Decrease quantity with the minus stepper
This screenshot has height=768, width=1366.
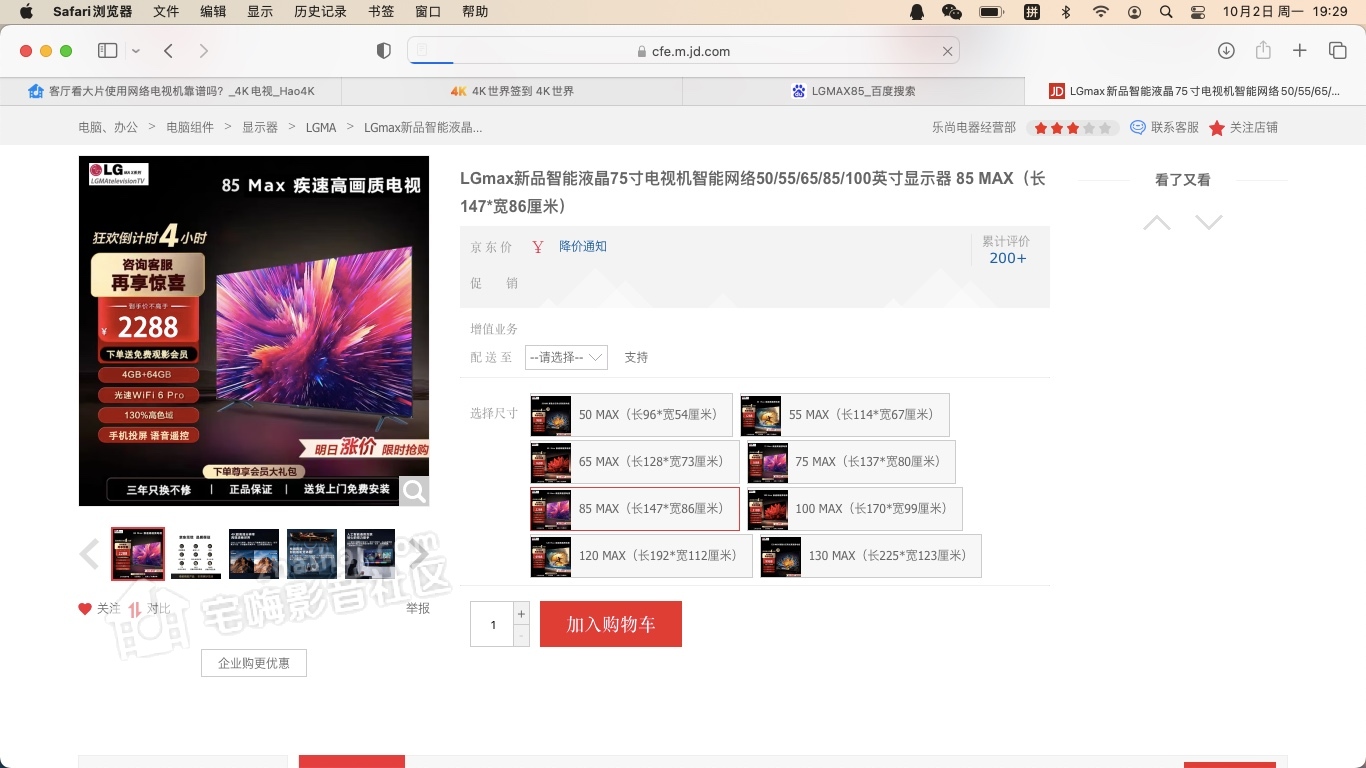tap(521, 636)
